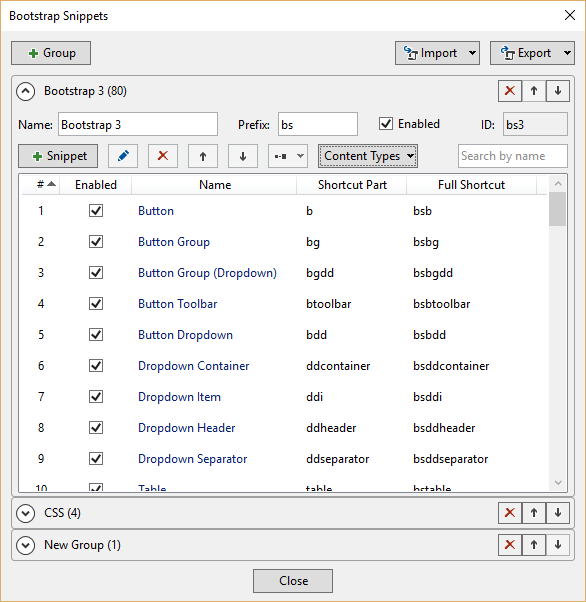Viewport: 586px width, 602px height.
Task: Sort by Shortcut Part column
Action: 352,185
